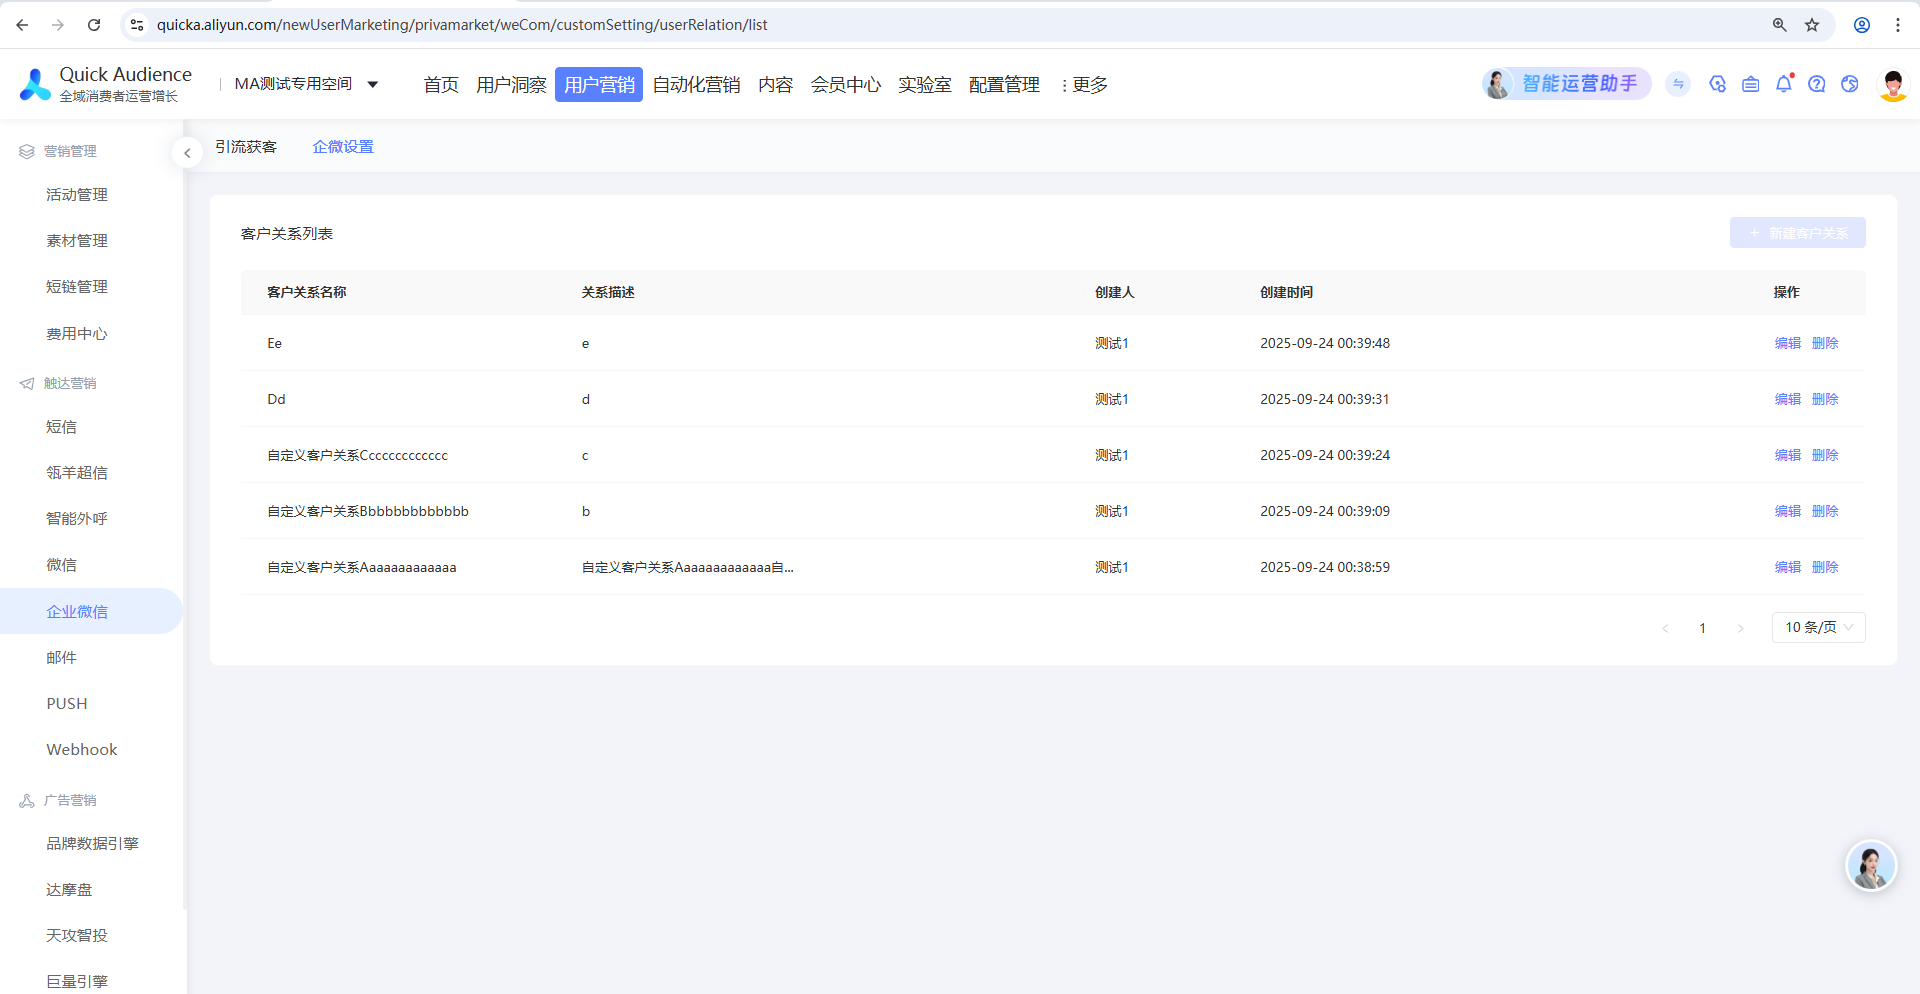Delete the Dd customer relation

click(1825, 399)
